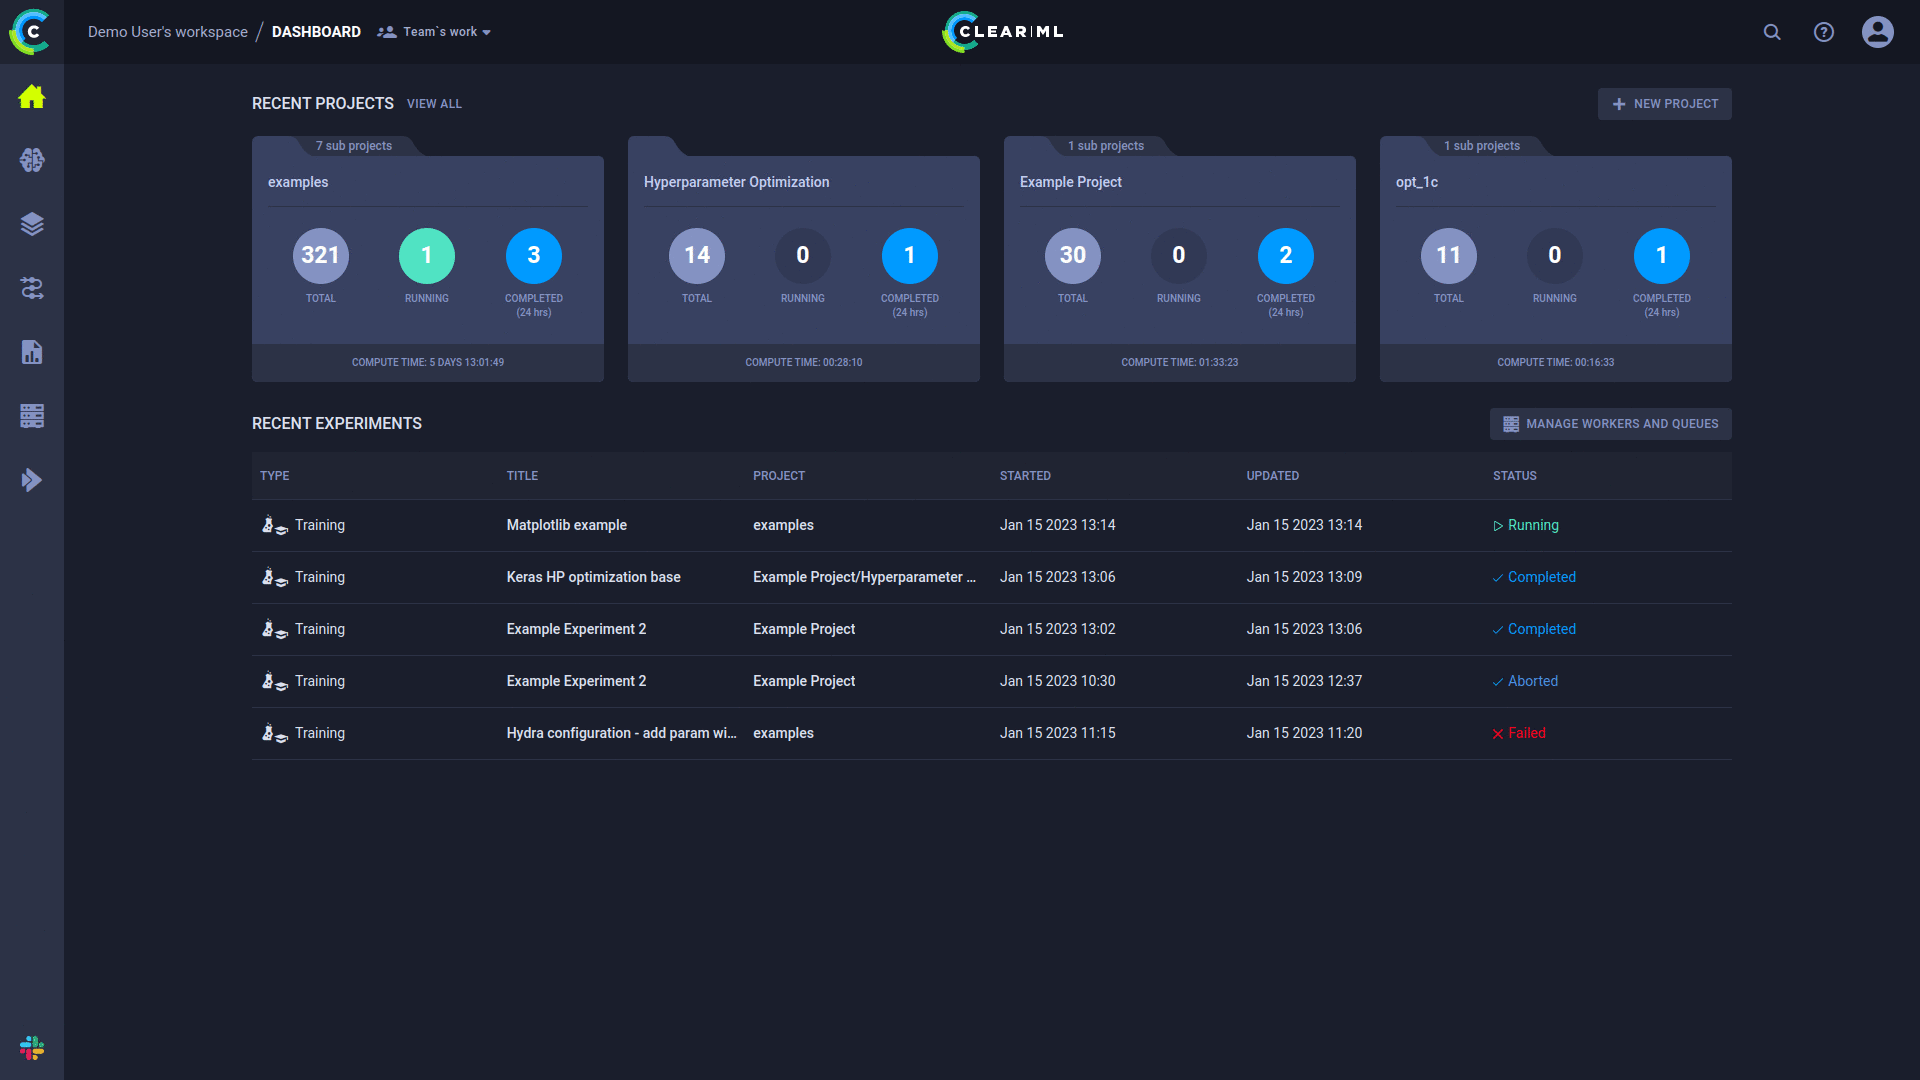The width and height of the screenshot is (1920, 1080).
Task: Click VIEW ALL next to Recent Projects
Action: (x=434, y=103)
